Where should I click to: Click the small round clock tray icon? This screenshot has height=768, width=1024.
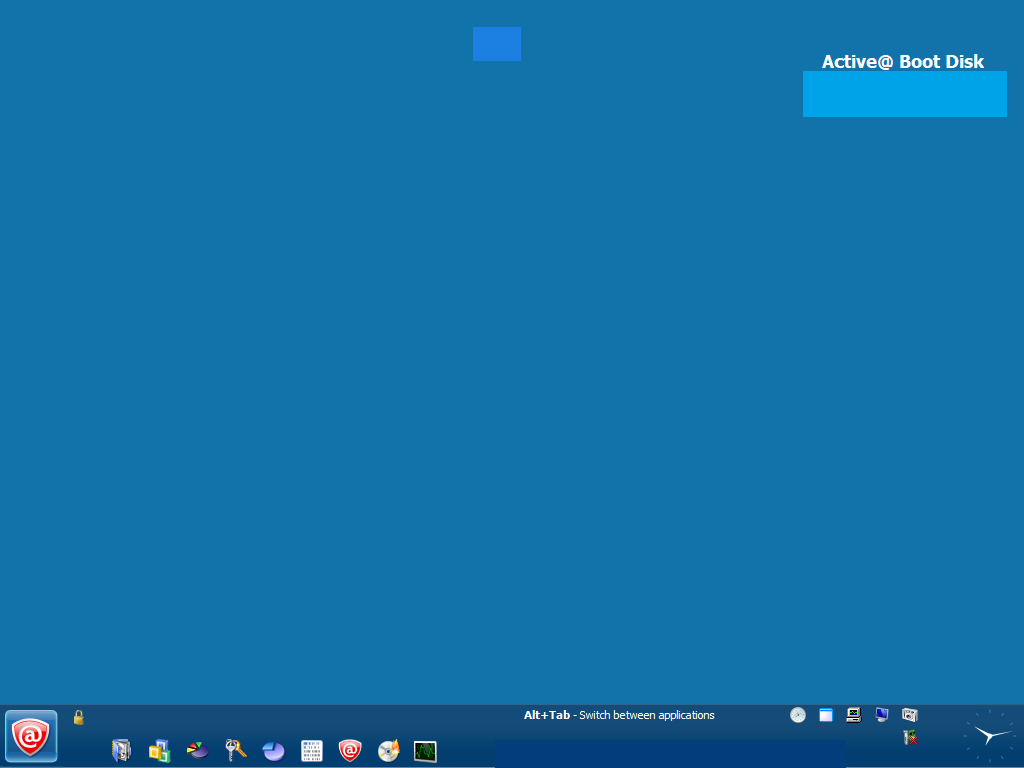point(797,715)
